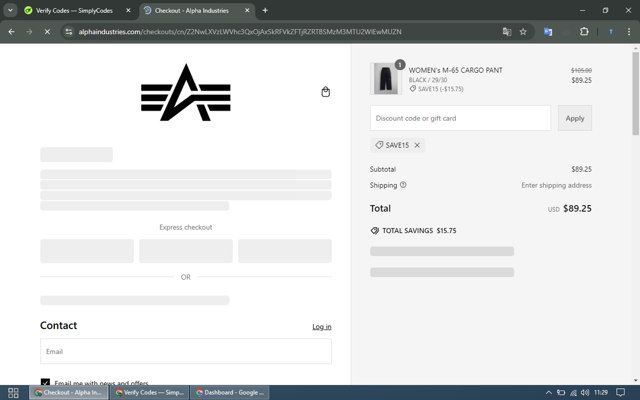640x400 pixels.
Task: Remove the SAVE15 discount code
Action: [x=417, y=145]
